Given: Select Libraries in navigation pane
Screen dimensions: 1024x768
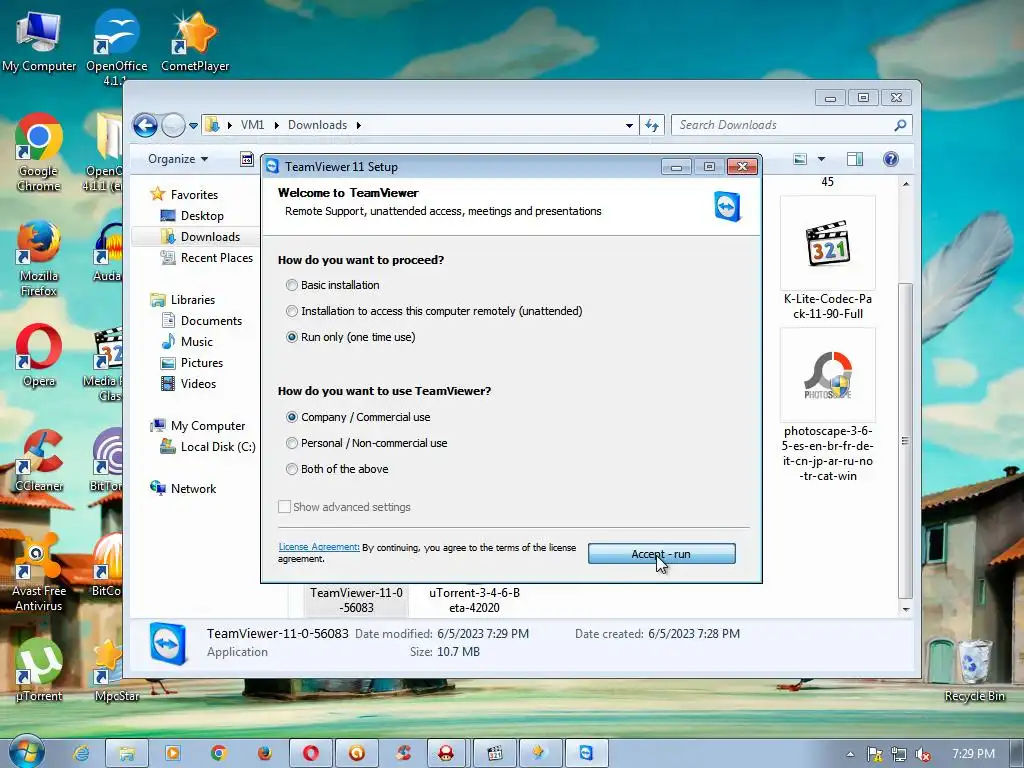Looking at the screenshot, I should click(183, 300).
